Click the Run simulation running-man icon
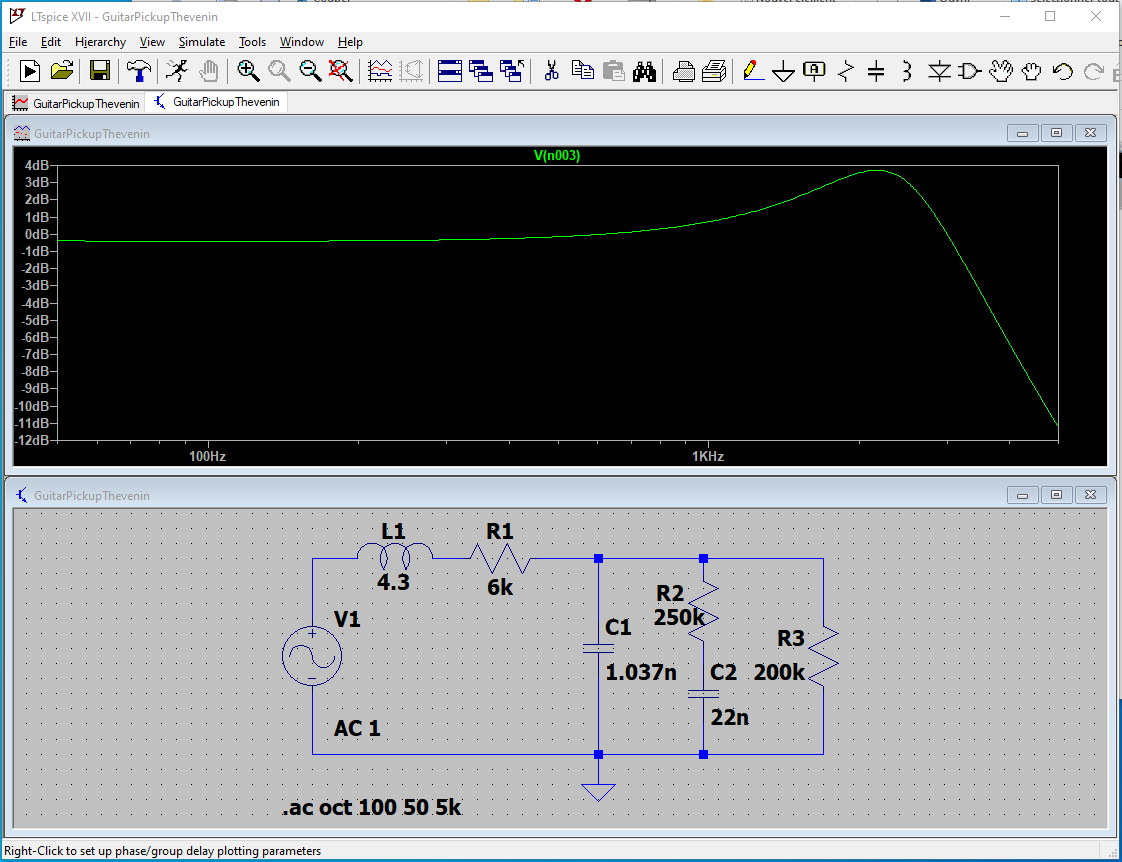This screenshot has width=1122, height=862. click(x=177, y=70)
